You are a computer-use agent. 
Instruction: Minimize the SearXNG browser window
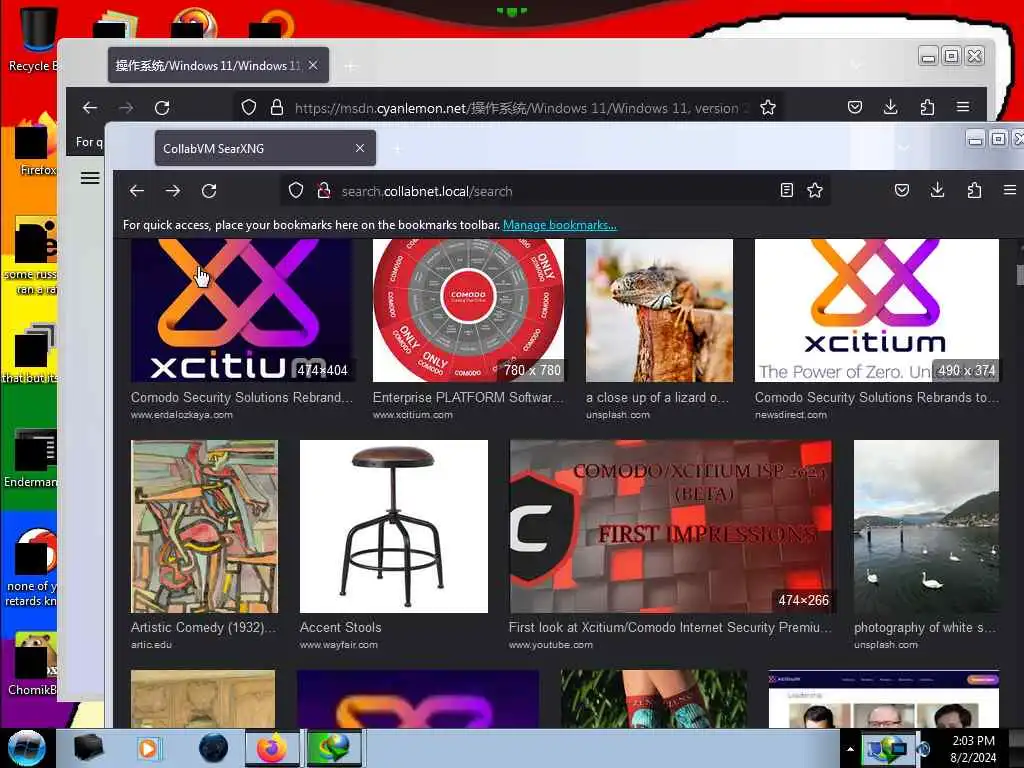(976, 139)
